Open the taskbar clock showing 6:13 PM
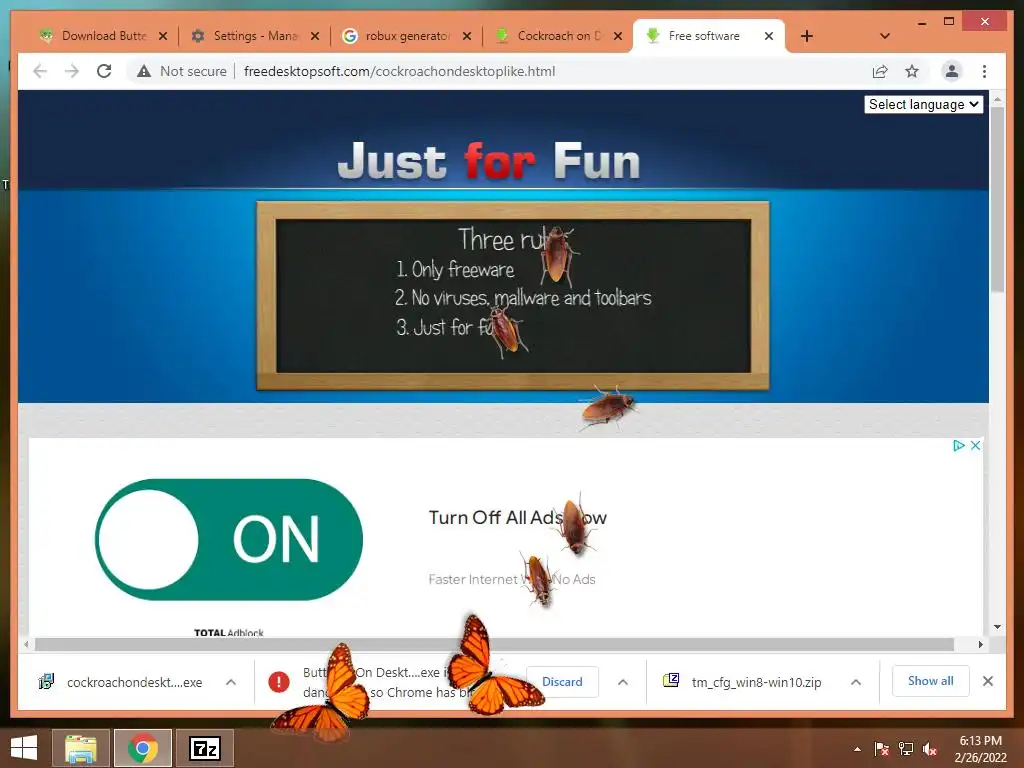The width and height of the screenshot is (1024, 768). point(980,749)
